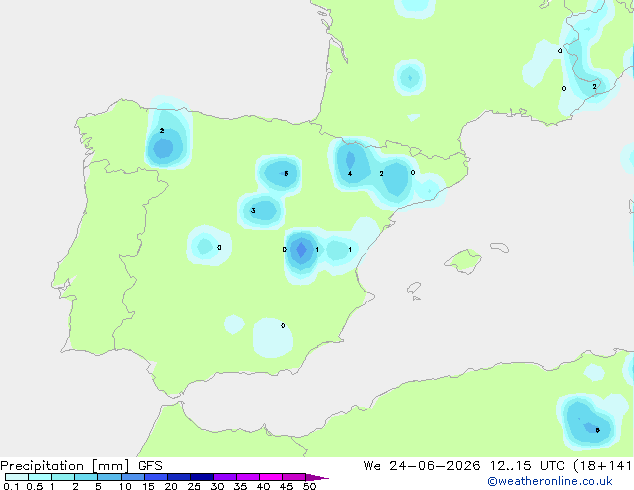Click the 20 to 25 mm legend swatch
Viewport: 634px width, 490px height.
(178, 477)
